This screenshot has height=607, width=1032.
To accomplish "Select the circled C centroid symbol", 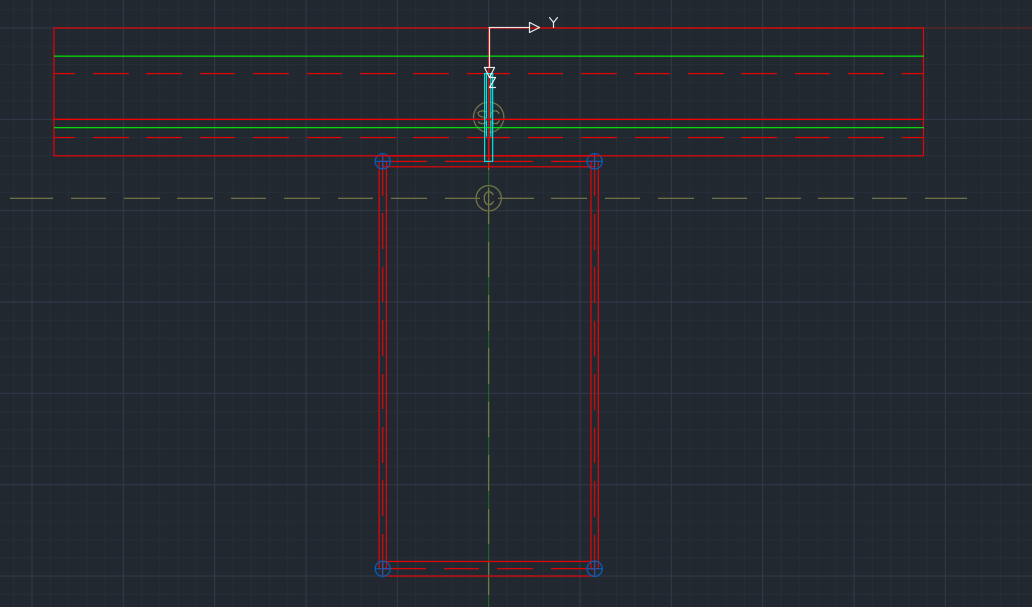I will pyautogui.click(x=488, y=198).
